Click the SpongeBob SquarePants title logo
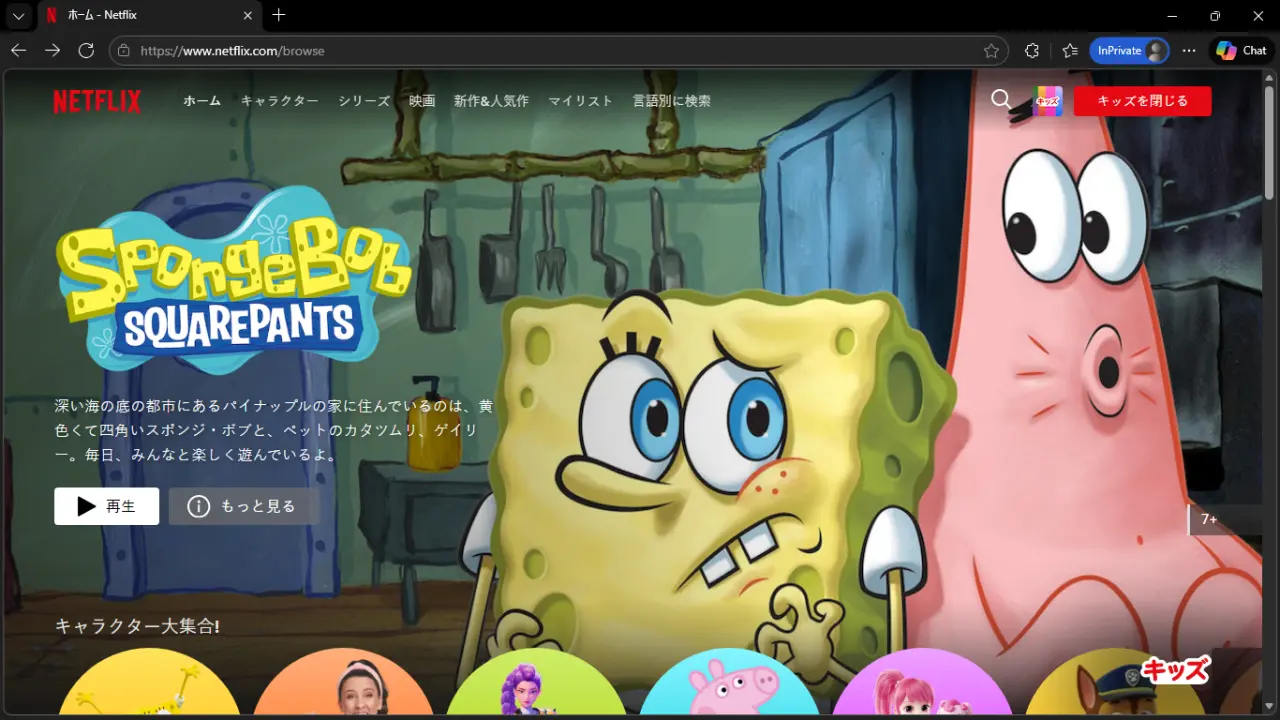 (x=235, y=280)
